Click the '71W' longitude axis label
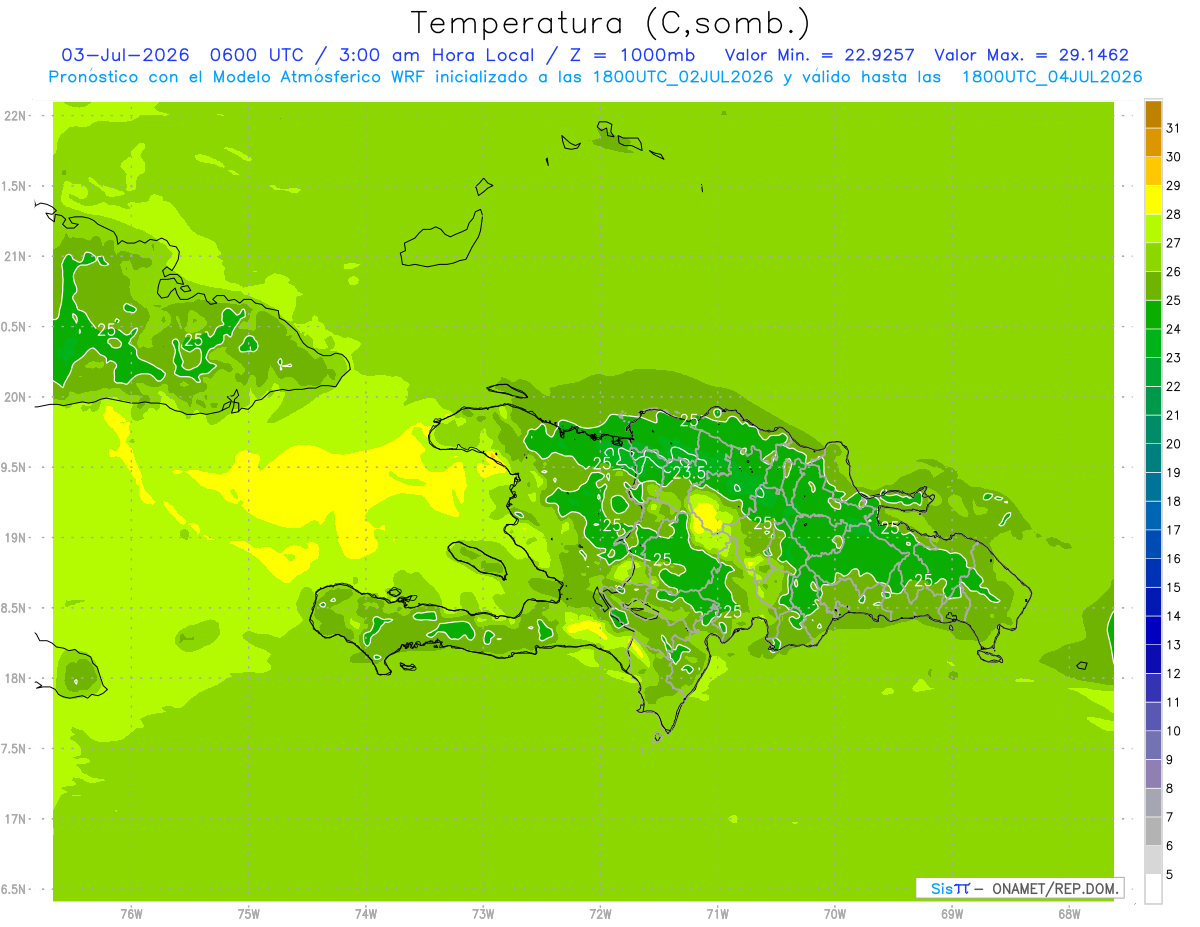 717,913
